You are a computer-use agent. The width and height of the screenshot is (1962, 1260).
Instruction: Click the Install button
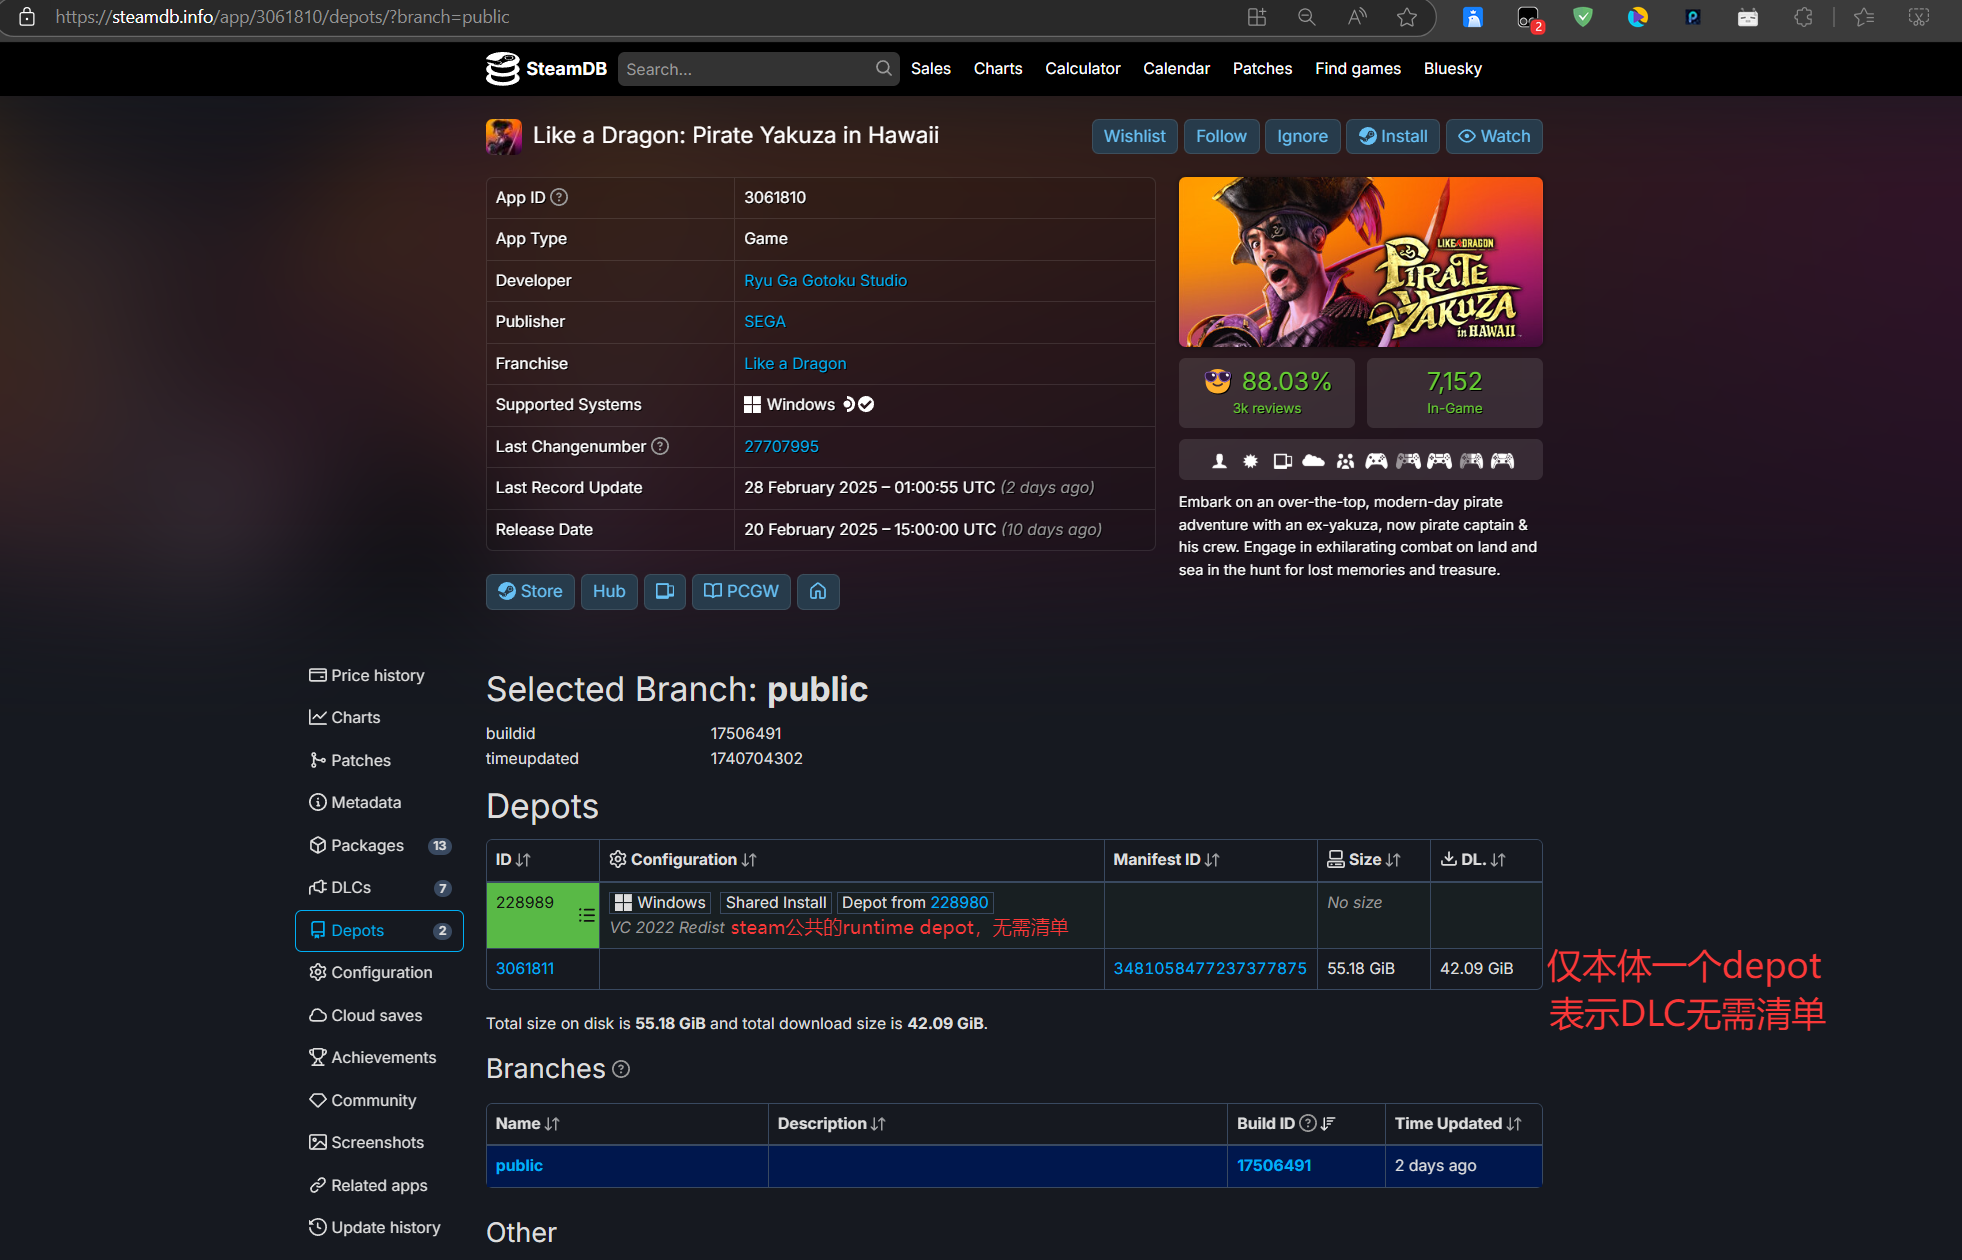point(1393,137)
